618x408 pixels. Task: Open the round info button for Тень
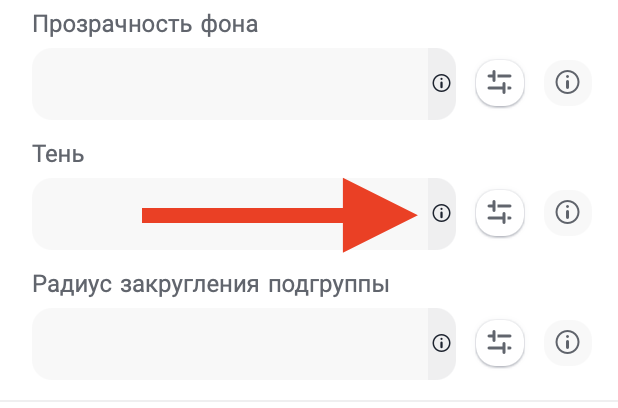click(x=568, y=213)
